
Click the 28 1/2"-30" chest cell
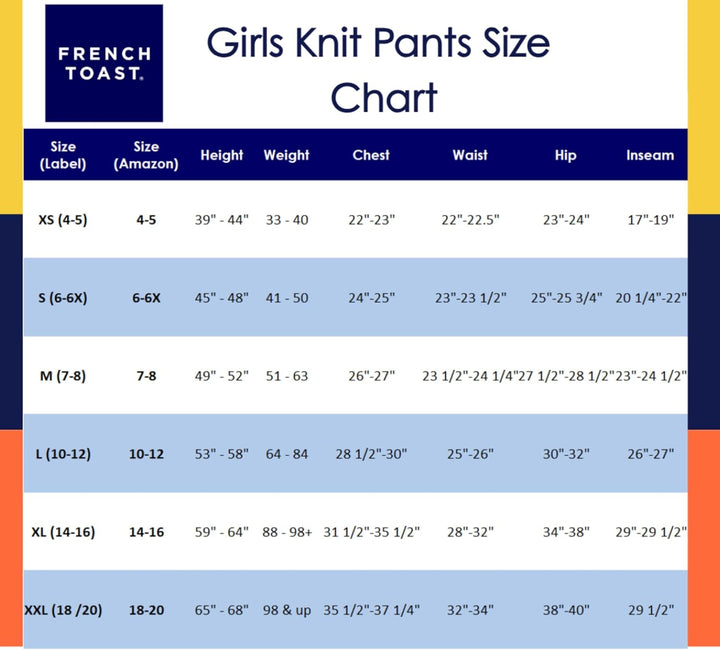click(x=371, y=453)
